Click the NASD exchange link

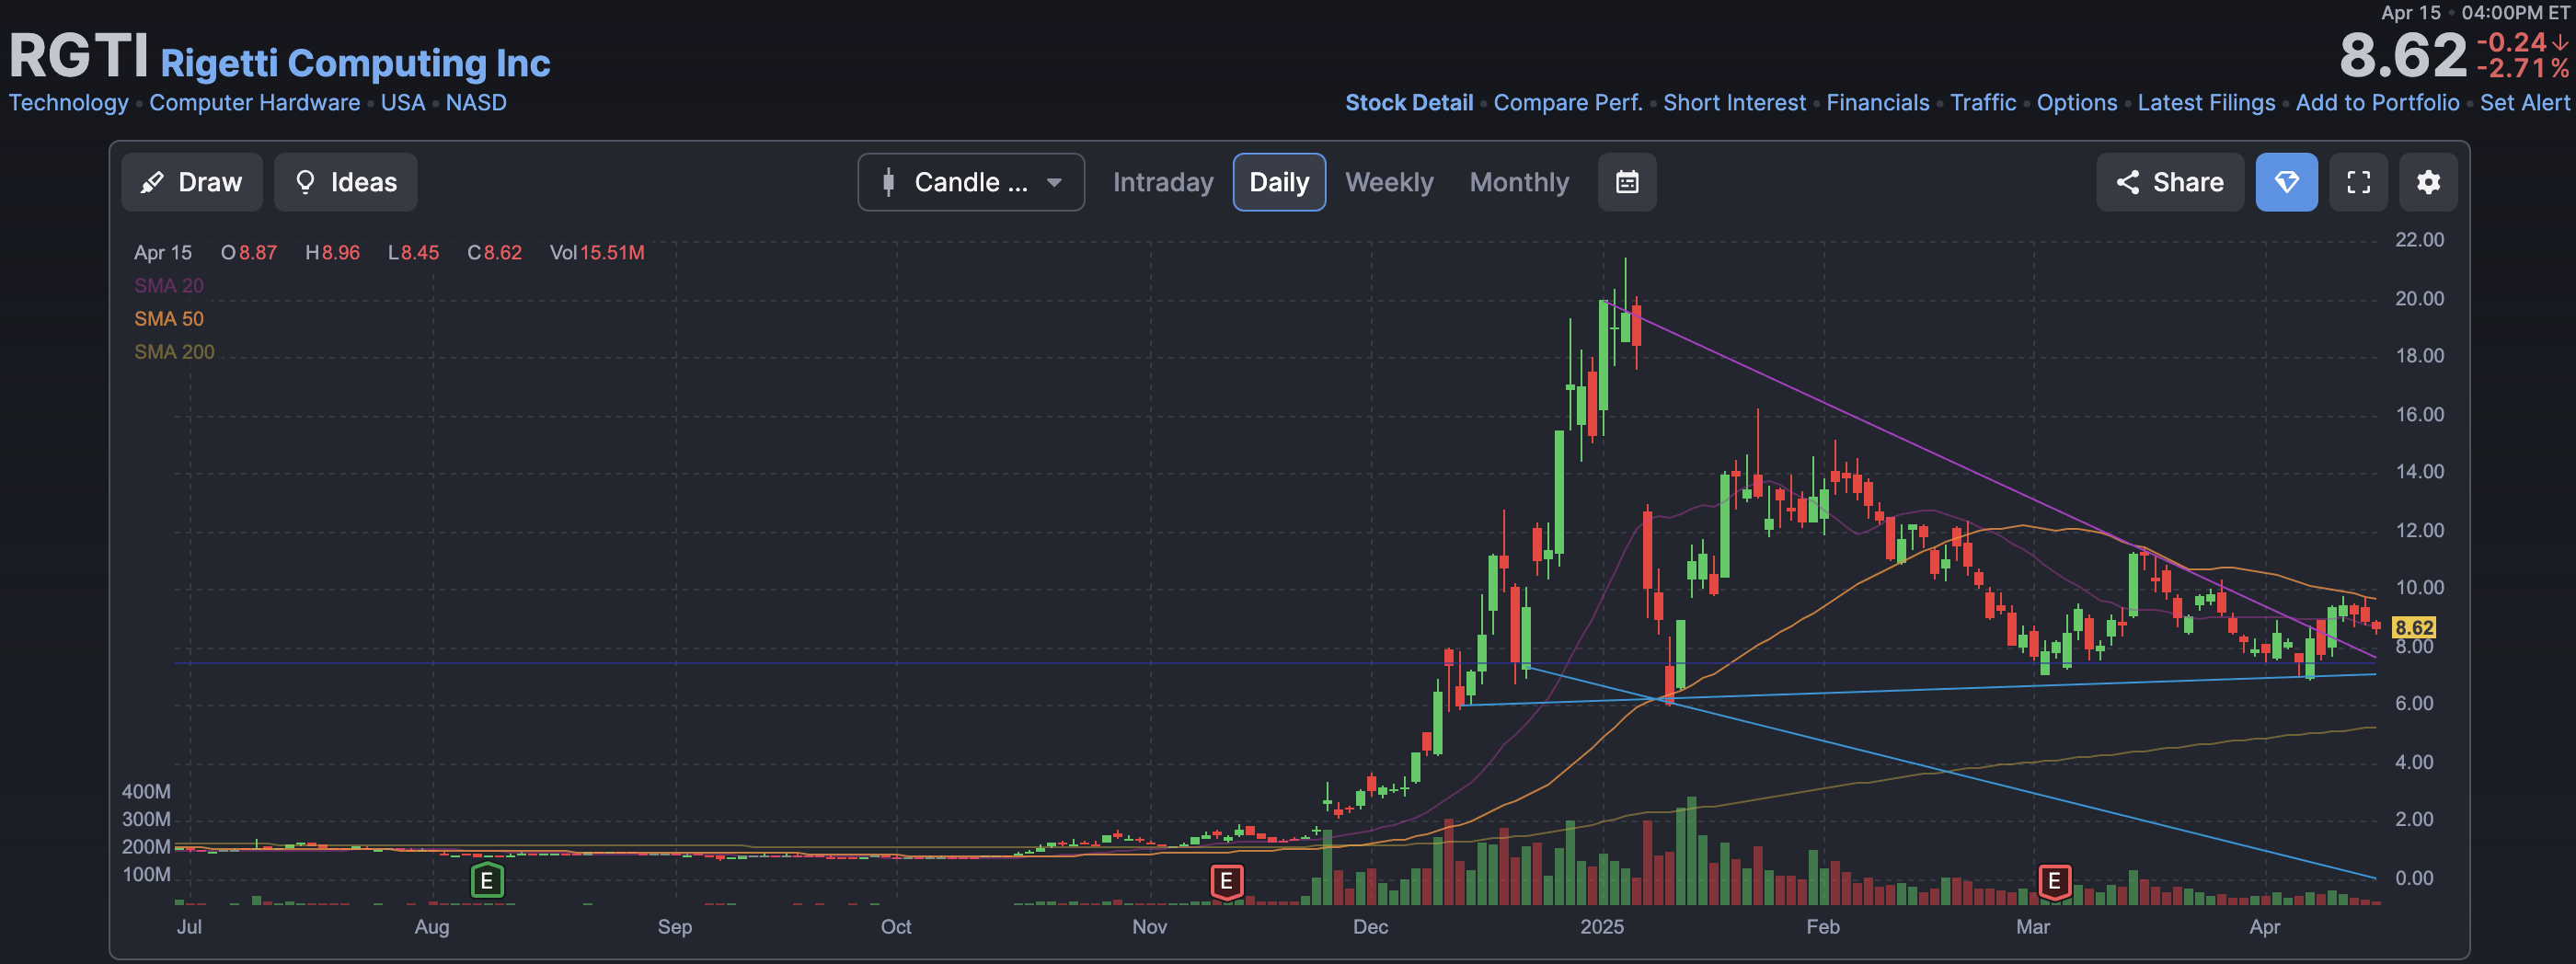[476, 103]
